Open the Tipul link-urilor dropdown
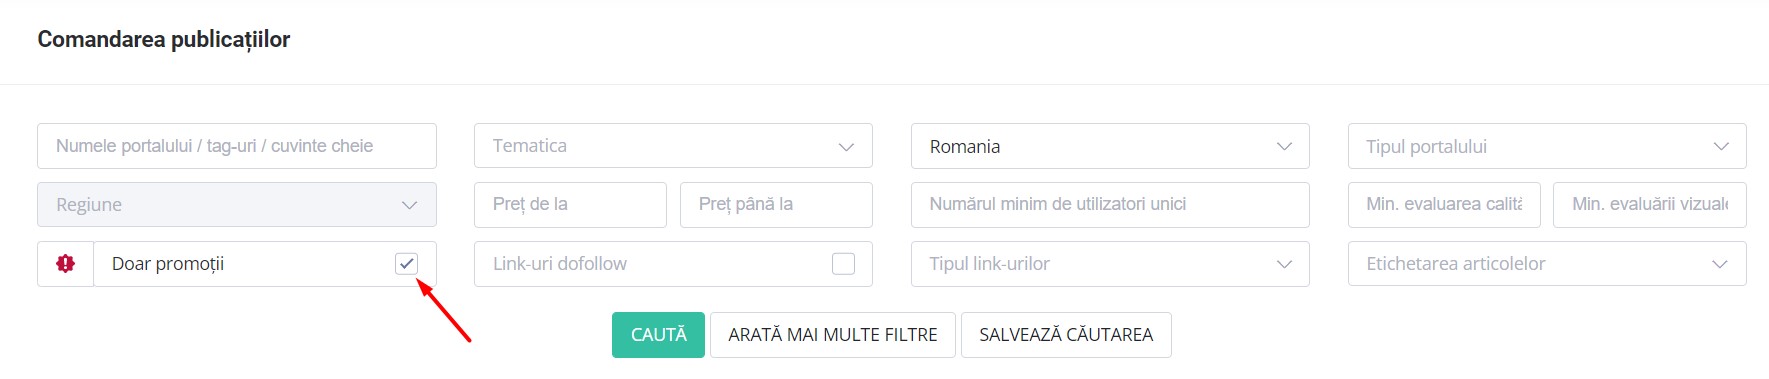1769x379 pixels. (x=1110, y=264)
